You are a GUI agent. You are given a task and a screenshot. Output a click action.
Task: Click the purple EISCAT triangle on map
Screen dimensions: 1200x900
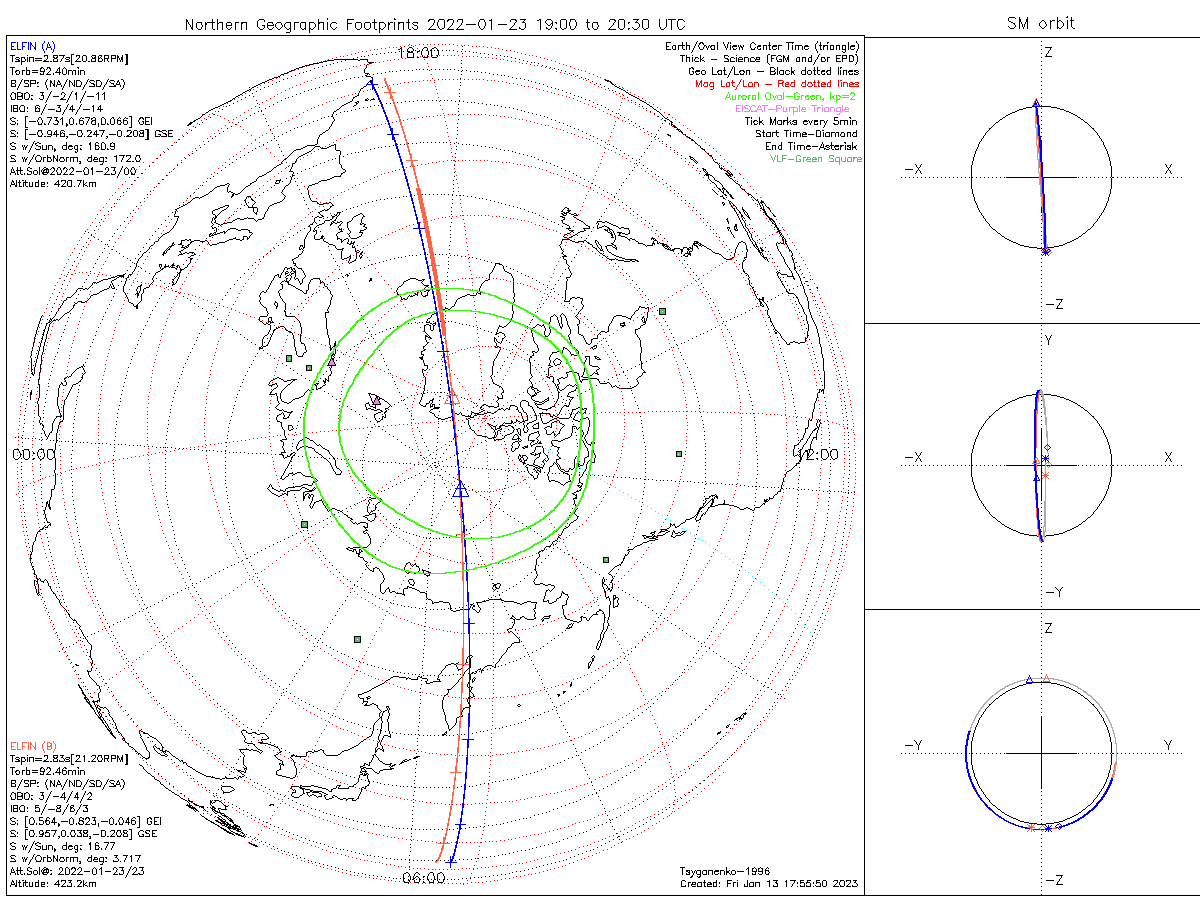point(377,399)
